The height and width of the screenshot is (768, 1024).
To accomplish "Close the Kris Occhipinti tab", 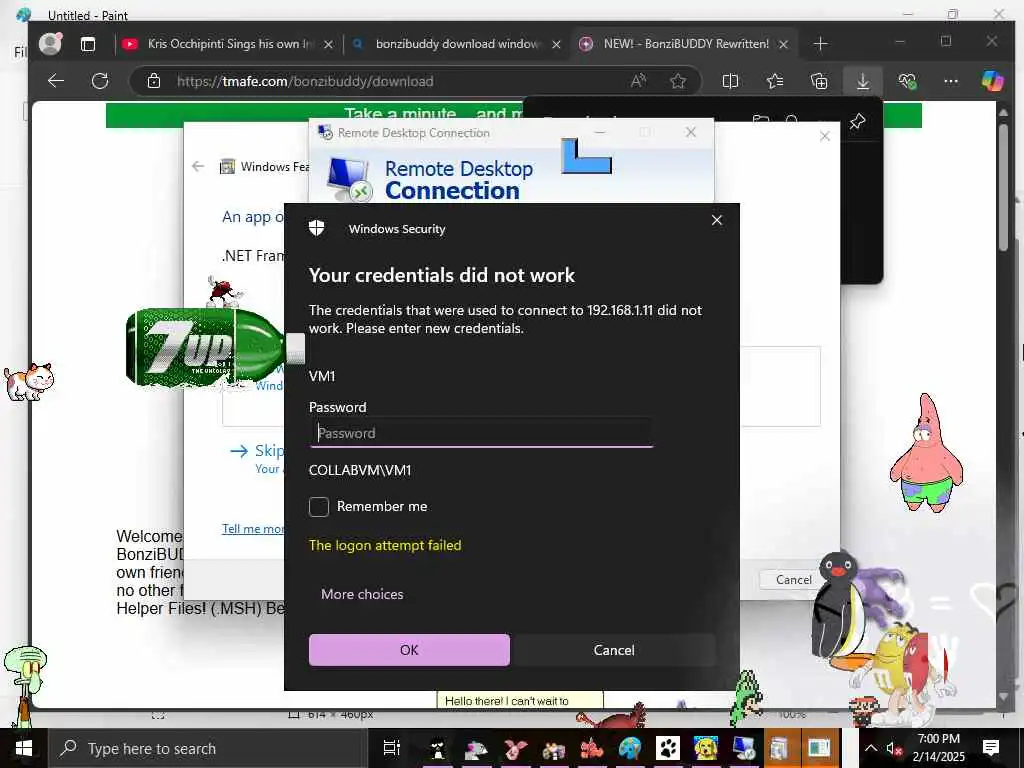I will (x=328, y=44).
